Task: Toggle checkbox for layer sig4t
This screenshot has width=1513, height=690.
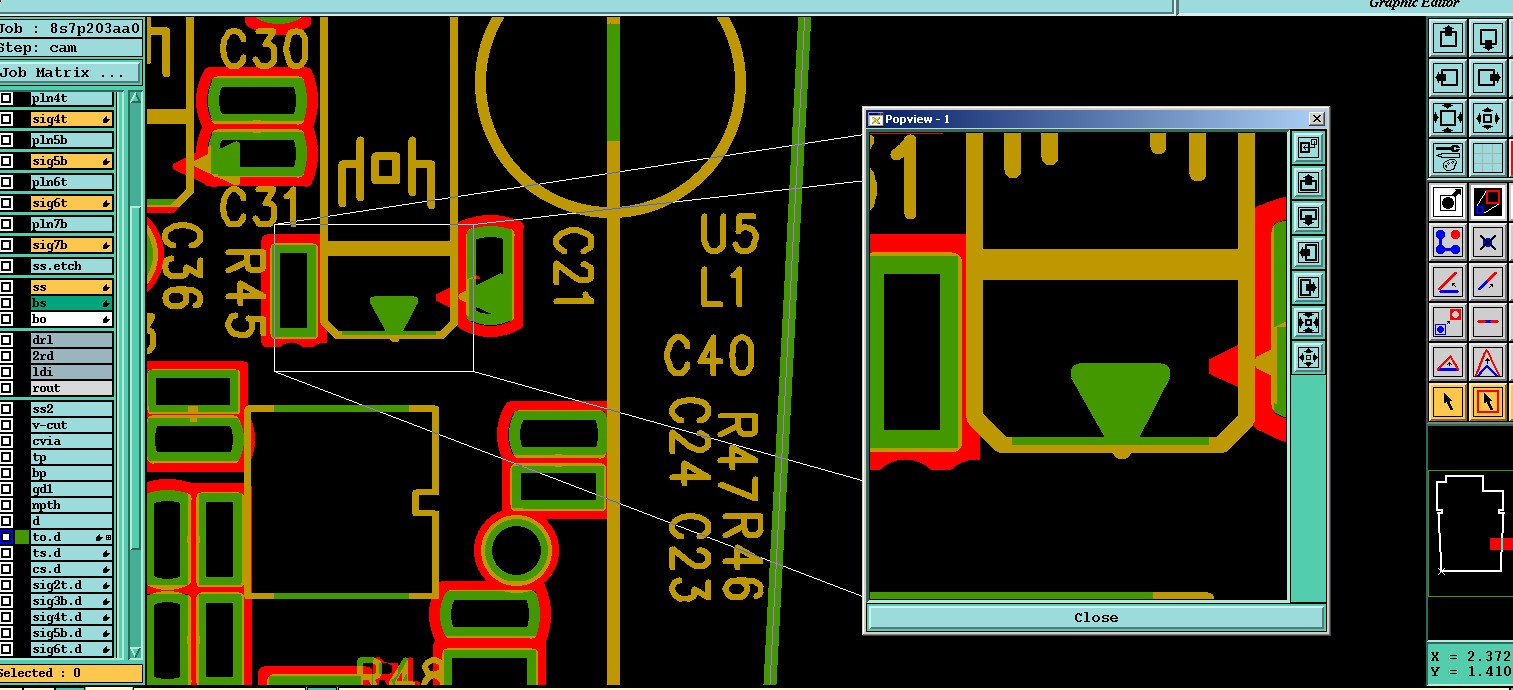Action: coord(6,119)
